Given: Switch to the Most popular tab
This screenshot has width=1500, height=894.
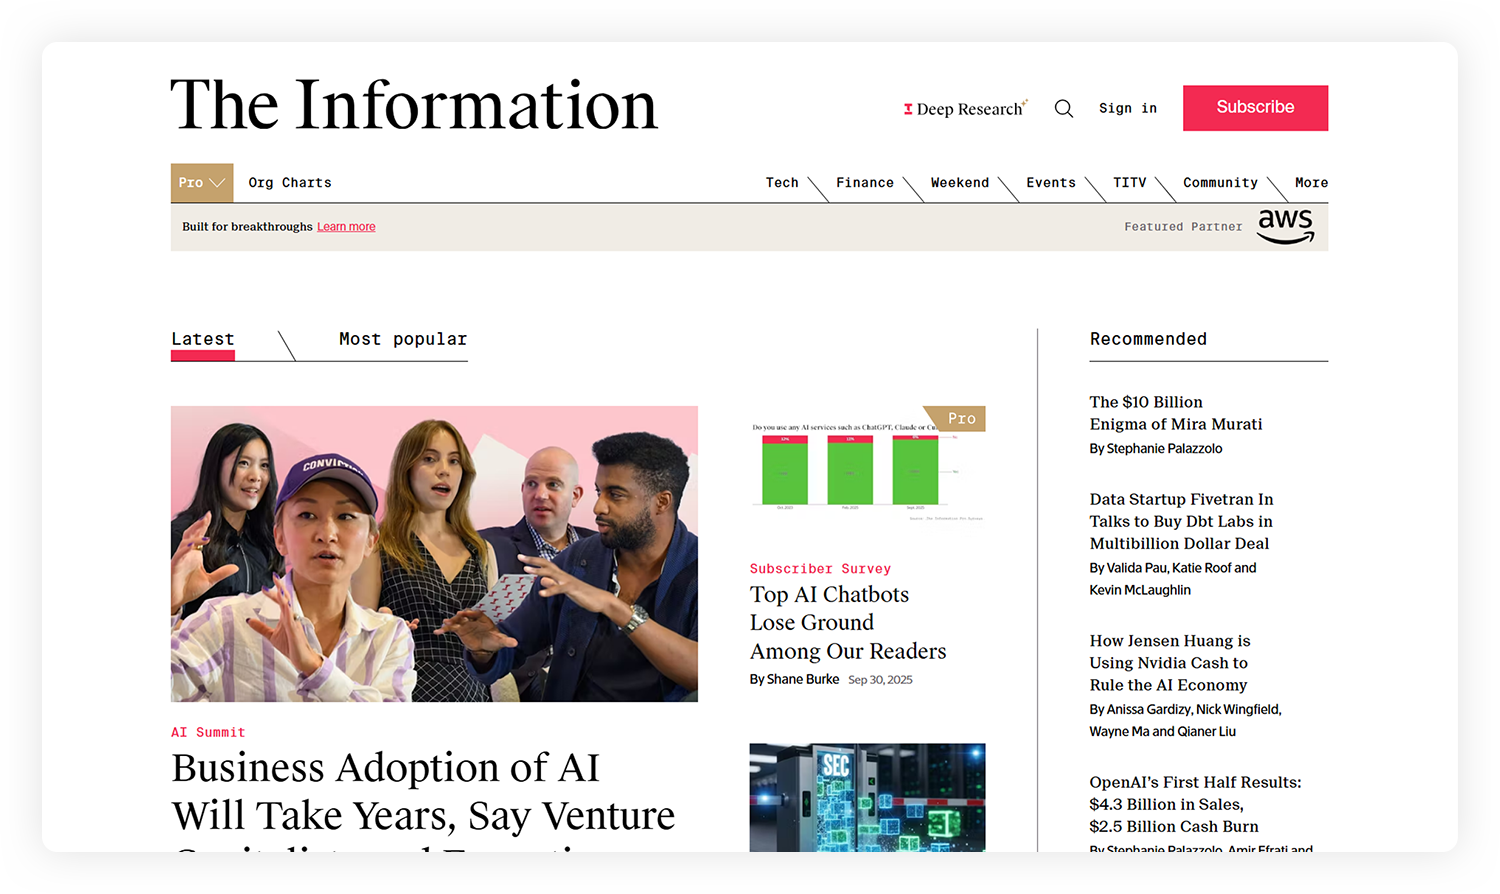Looking at the screenshot, I should pos(403,339).
